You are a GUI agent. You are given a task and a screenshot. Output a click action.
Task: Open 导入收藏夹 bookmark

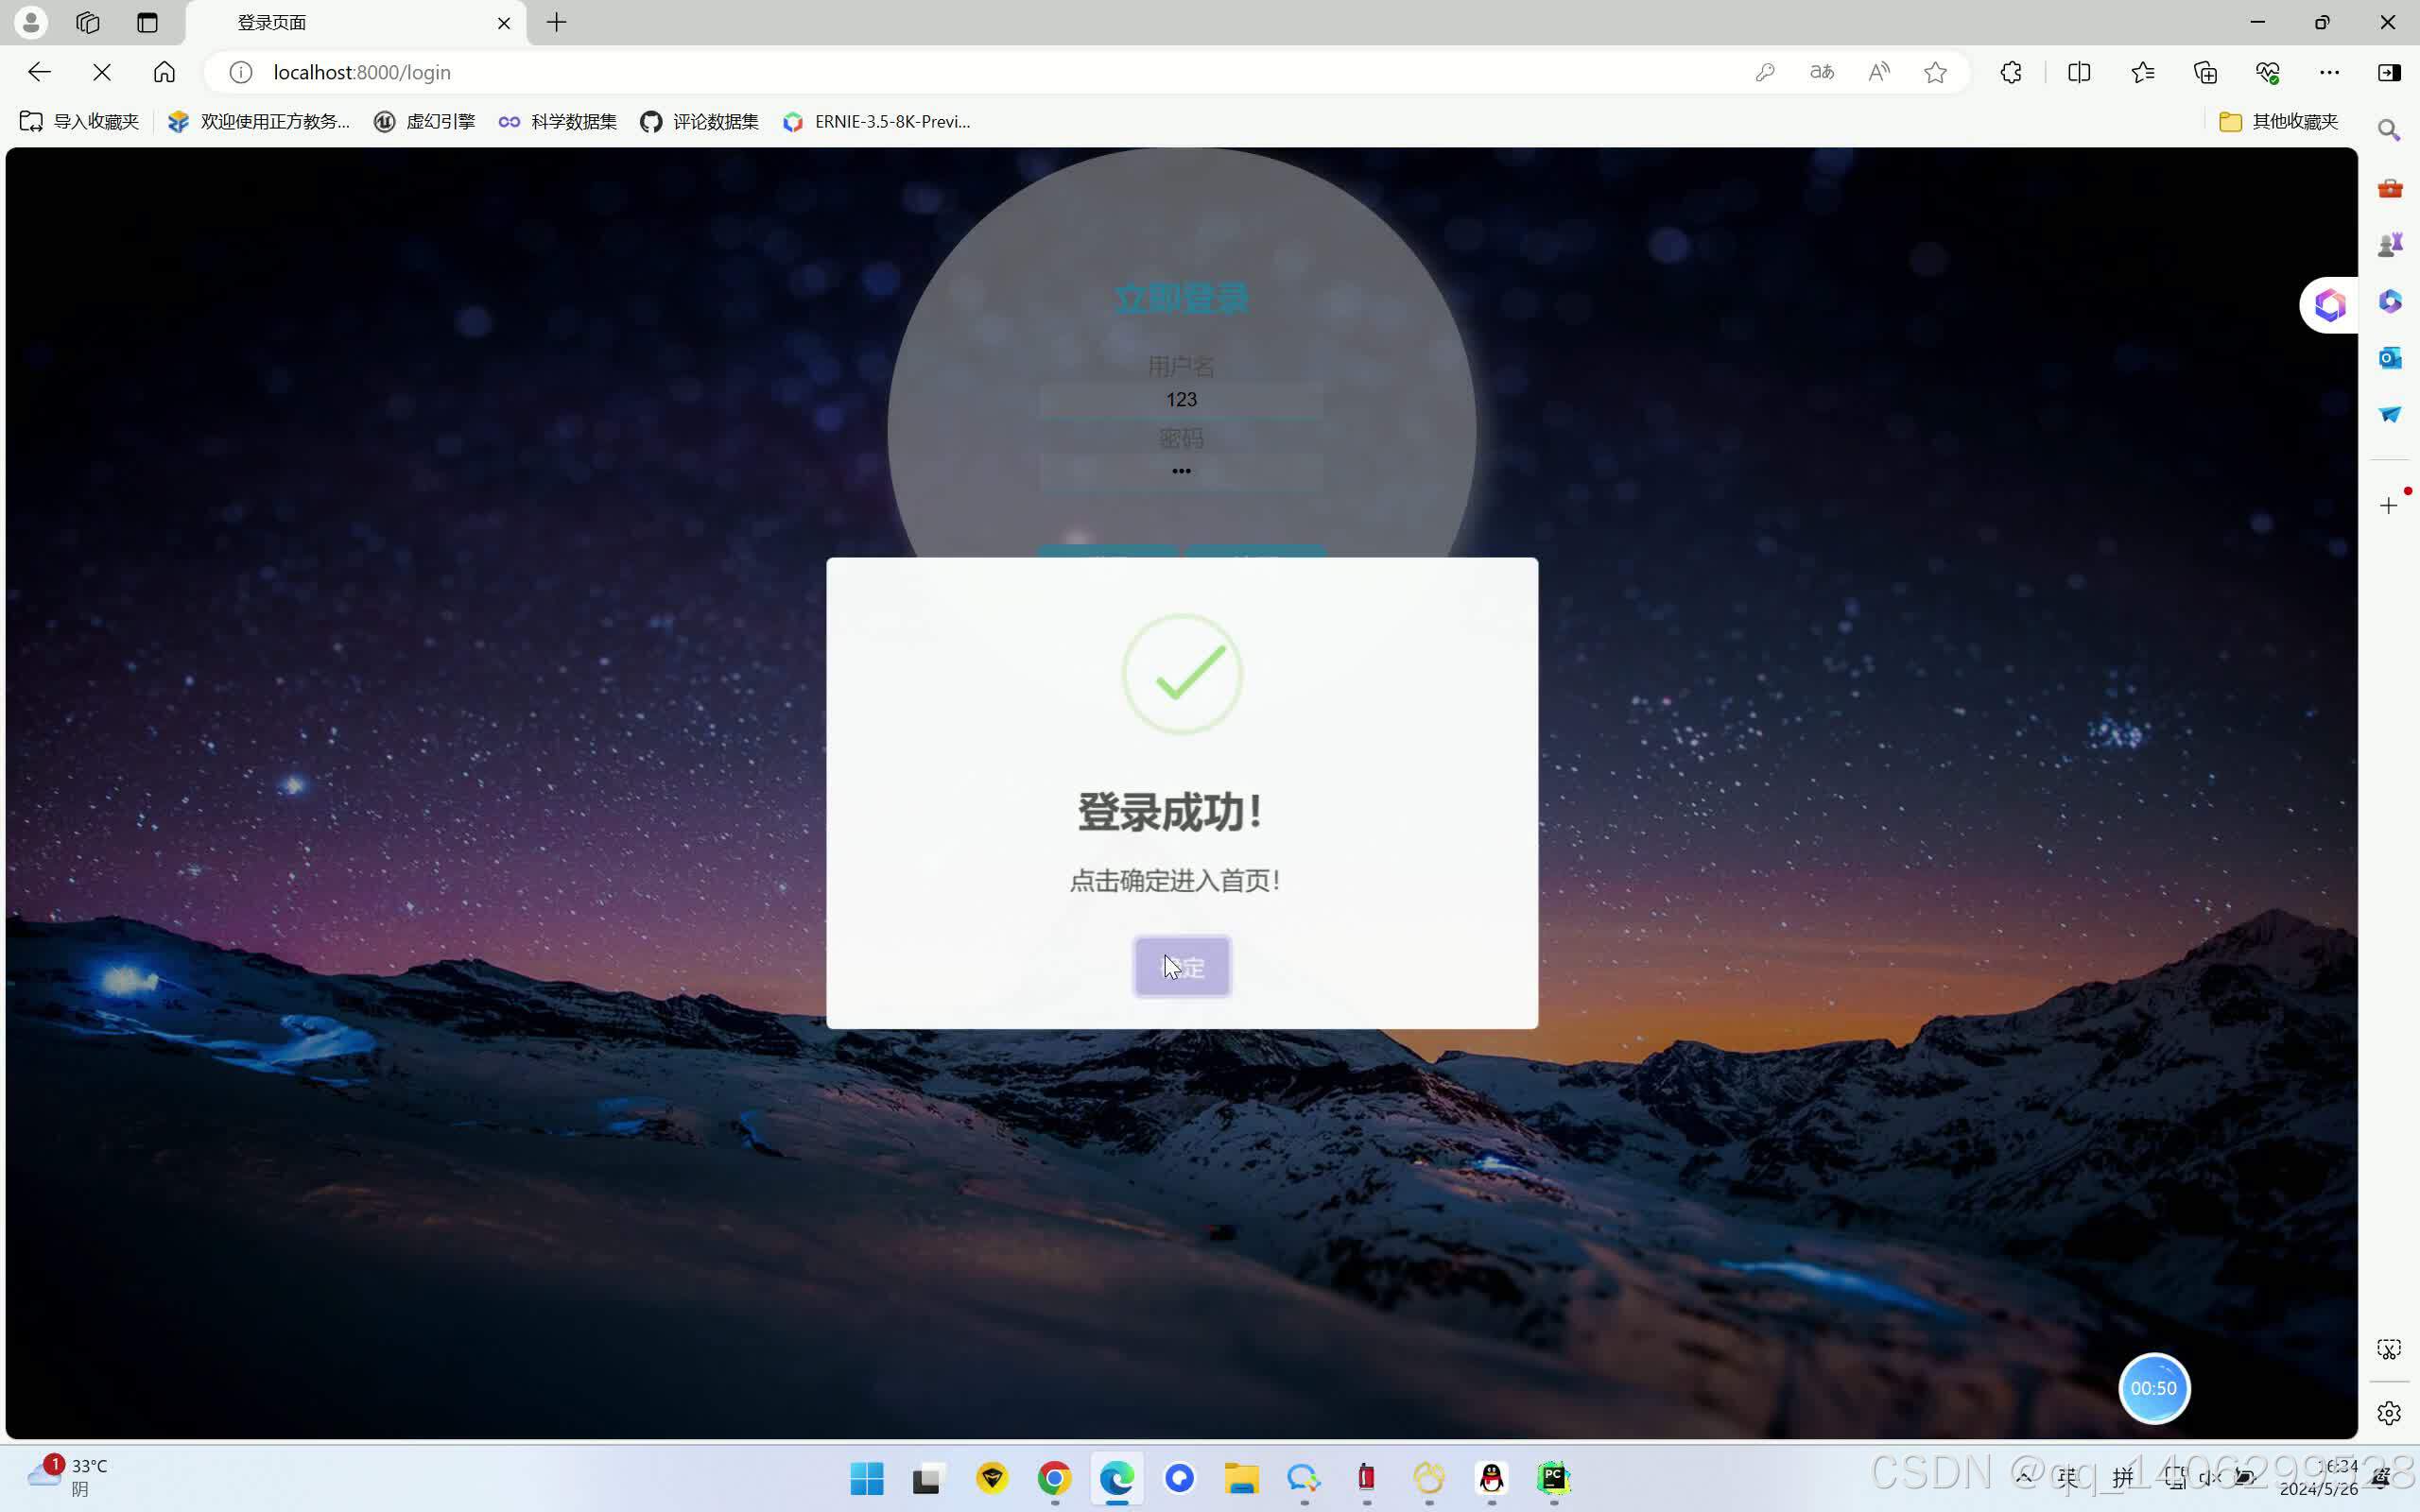[x=80, y=121]
